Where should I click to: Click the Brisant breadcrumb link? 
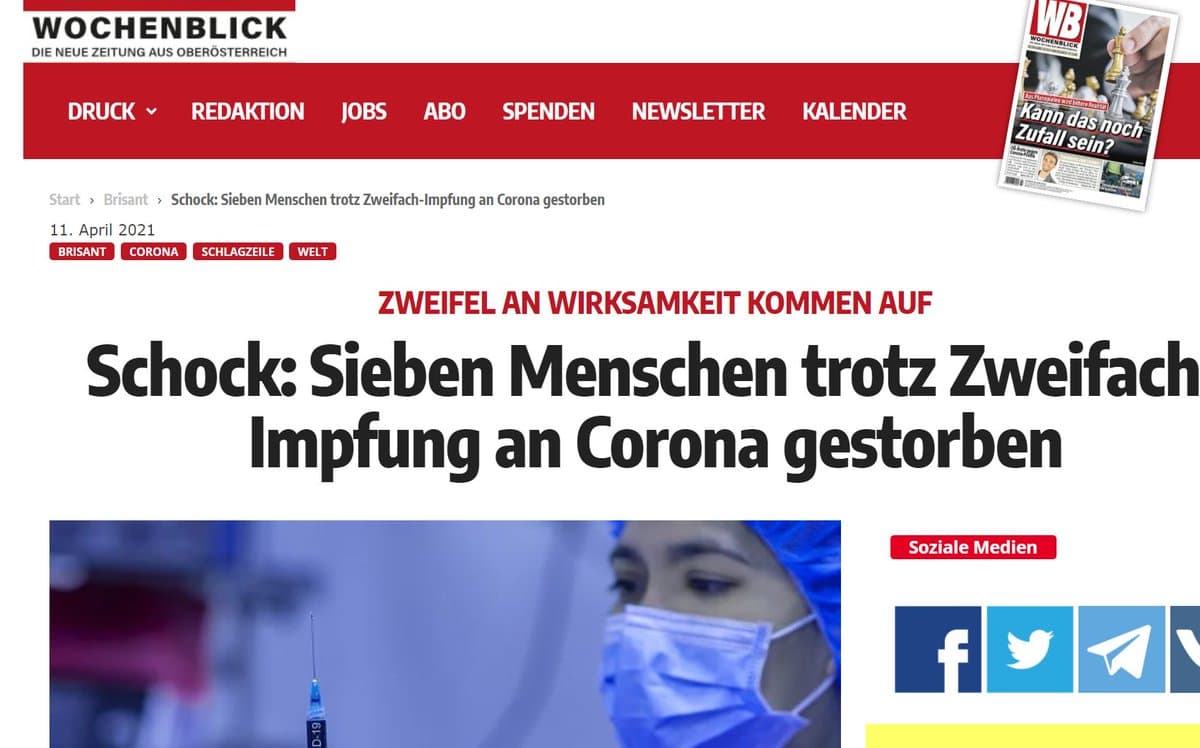pyautogui.click(x=126, y=199)
